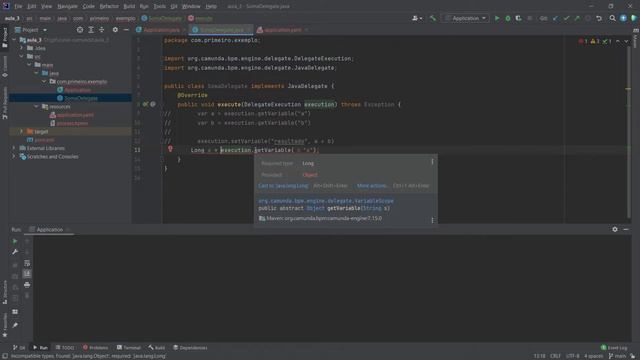Open Project panel gear options
The height and width of the screenshot is (360, 640).
[115, 30]
